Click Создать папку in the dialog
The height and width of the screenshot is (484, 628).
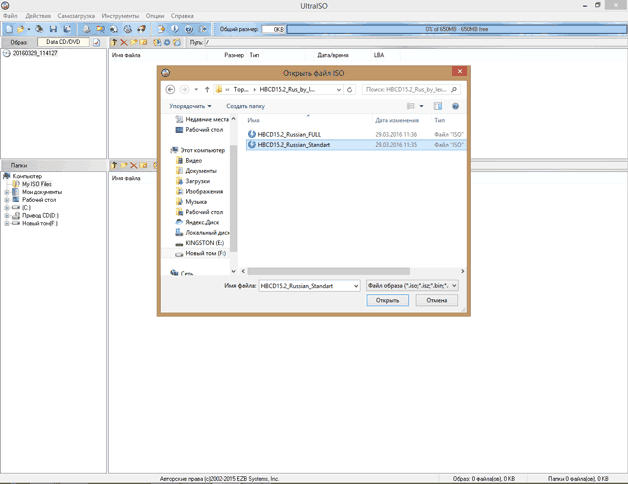point(246,106)
